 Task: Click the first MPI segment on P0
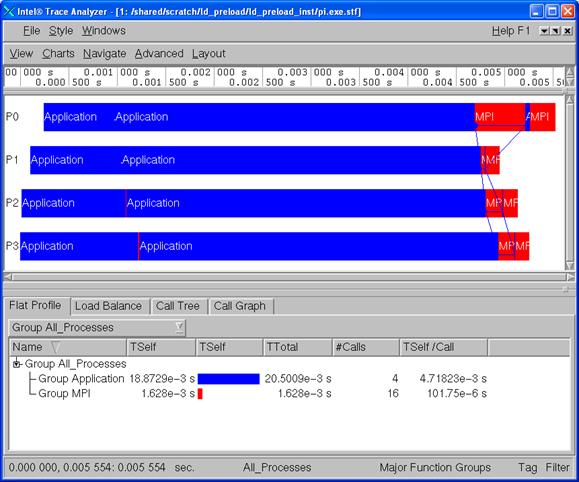pyautogui.click(x=500, y=117)
